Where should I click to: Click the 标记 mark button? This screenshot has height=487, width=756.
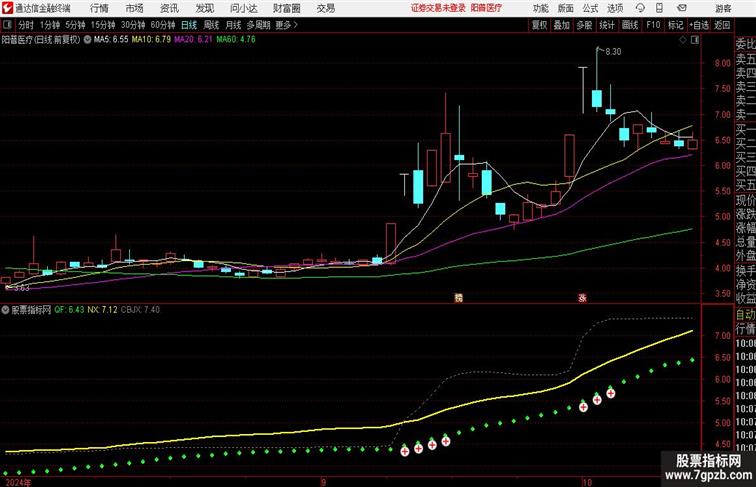point(675,25)
